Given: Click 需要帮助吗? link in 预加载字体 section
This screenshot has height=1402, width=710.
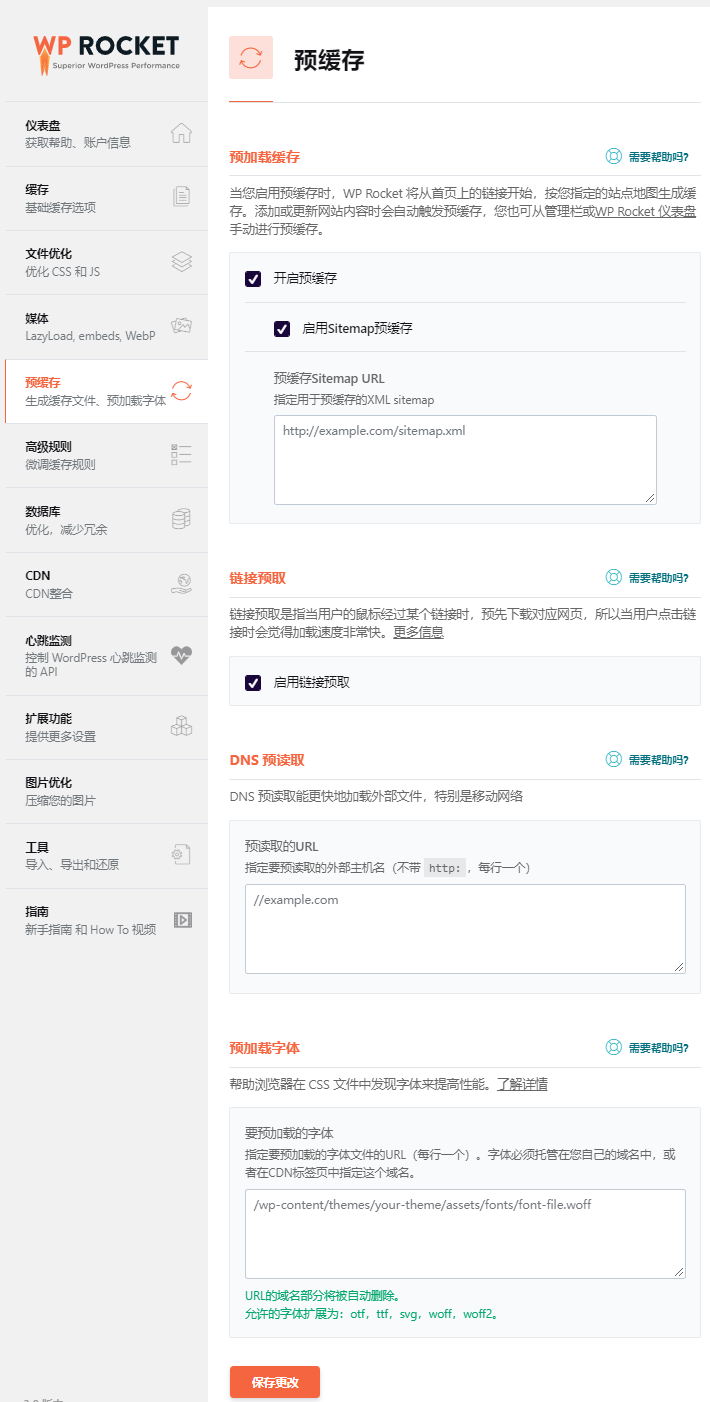Looking at the screenshot, I should (658, 1047).
